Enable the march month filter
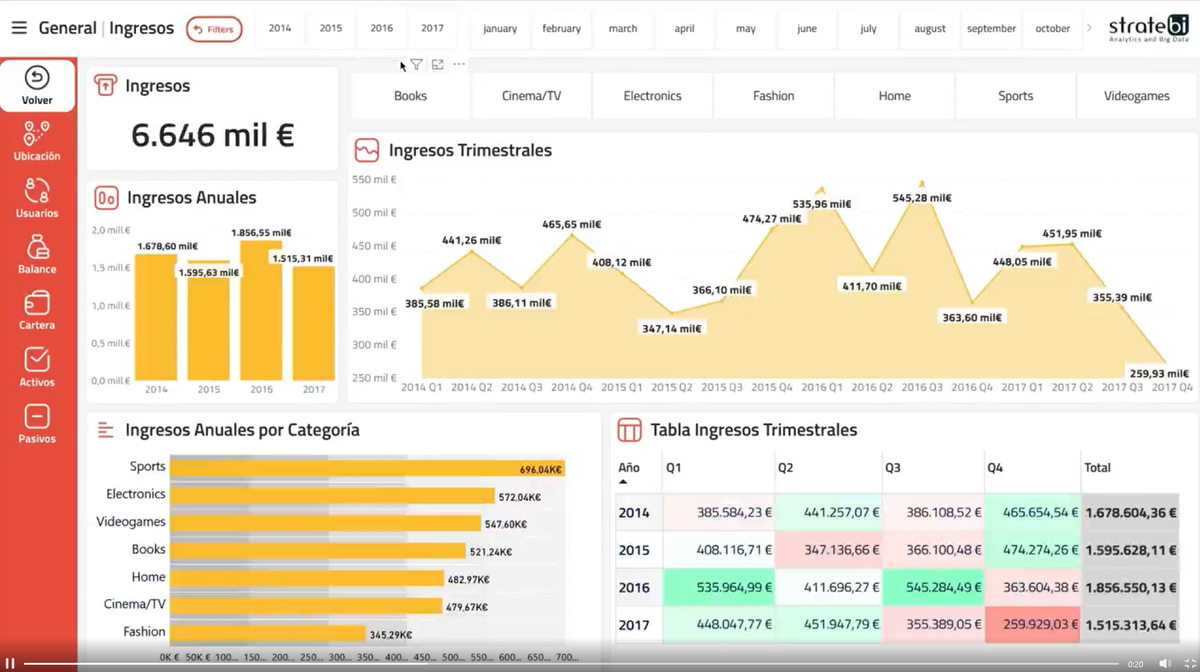The height and width of the screenshot is (672, 1200). click(x=622, y=29)
